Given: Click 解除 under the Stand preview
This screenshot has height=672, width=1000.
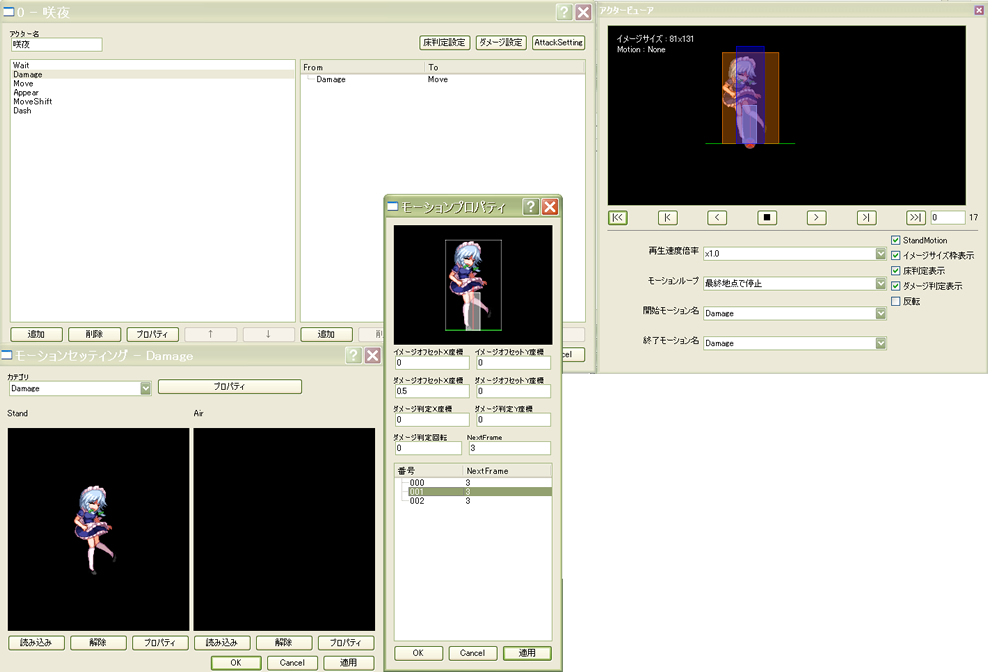Looking at the screenshot, I should click(98, 643).
